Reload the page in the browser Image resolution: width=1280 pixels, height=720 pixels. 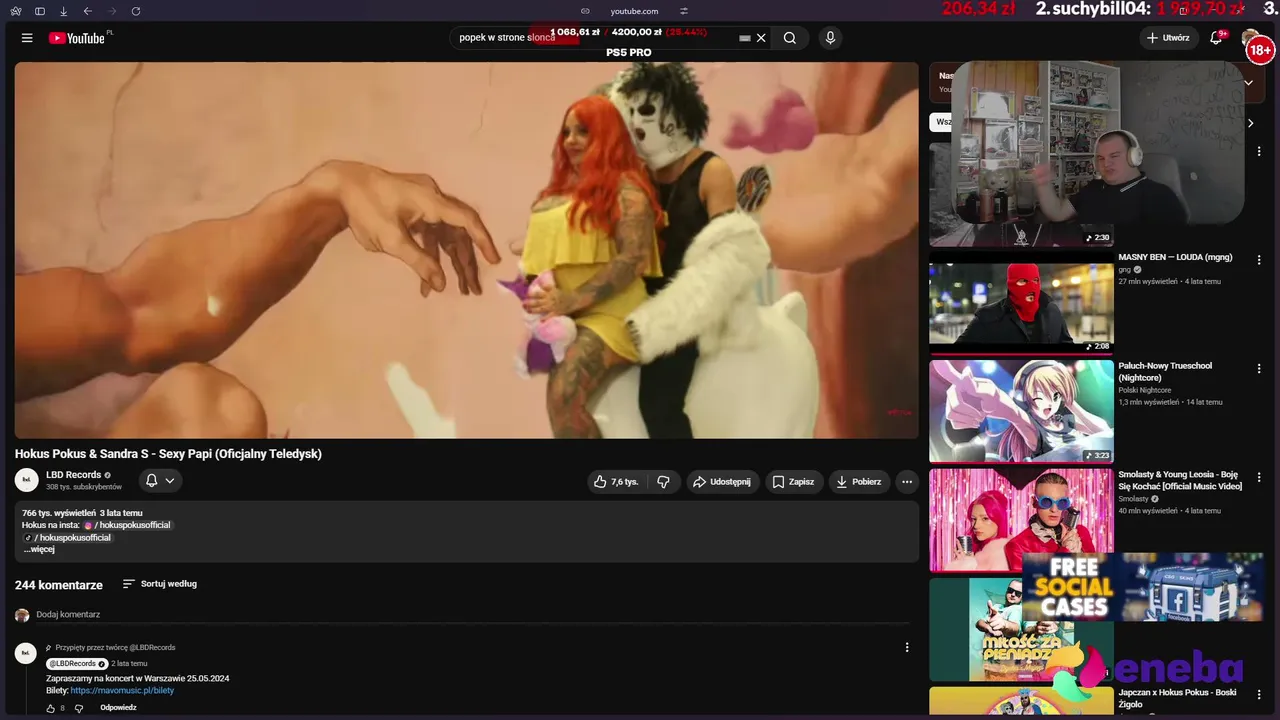point(136,11)
